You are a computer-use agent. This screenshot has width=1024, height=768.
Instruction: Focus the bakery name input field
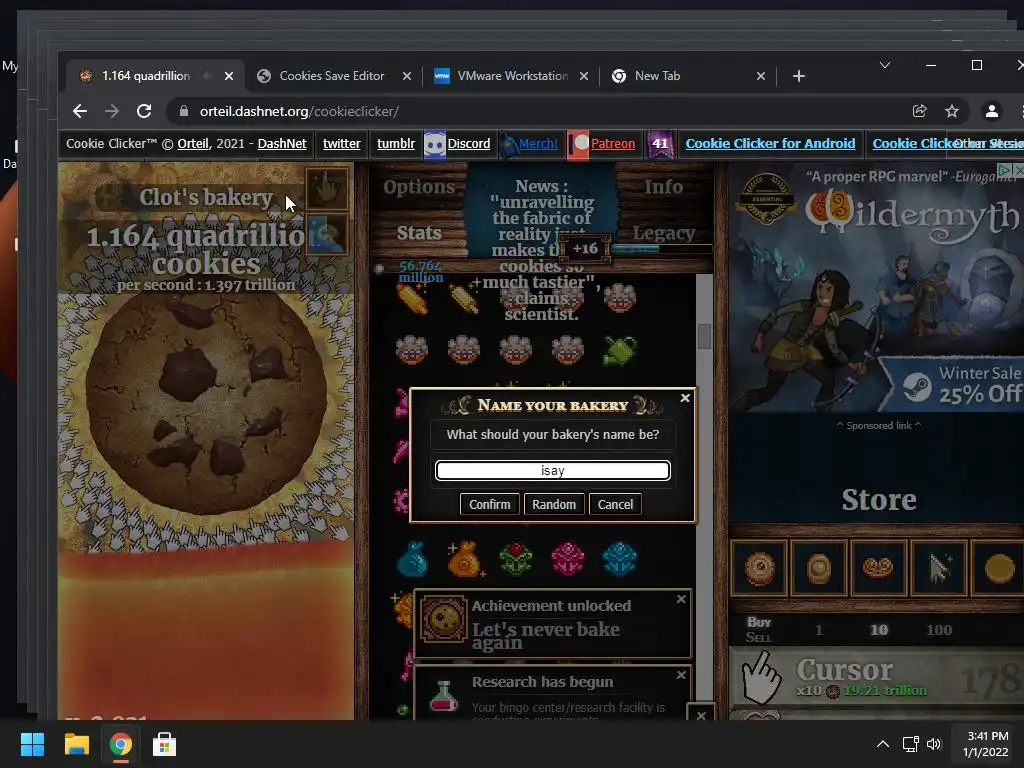[x=552, y=470]
